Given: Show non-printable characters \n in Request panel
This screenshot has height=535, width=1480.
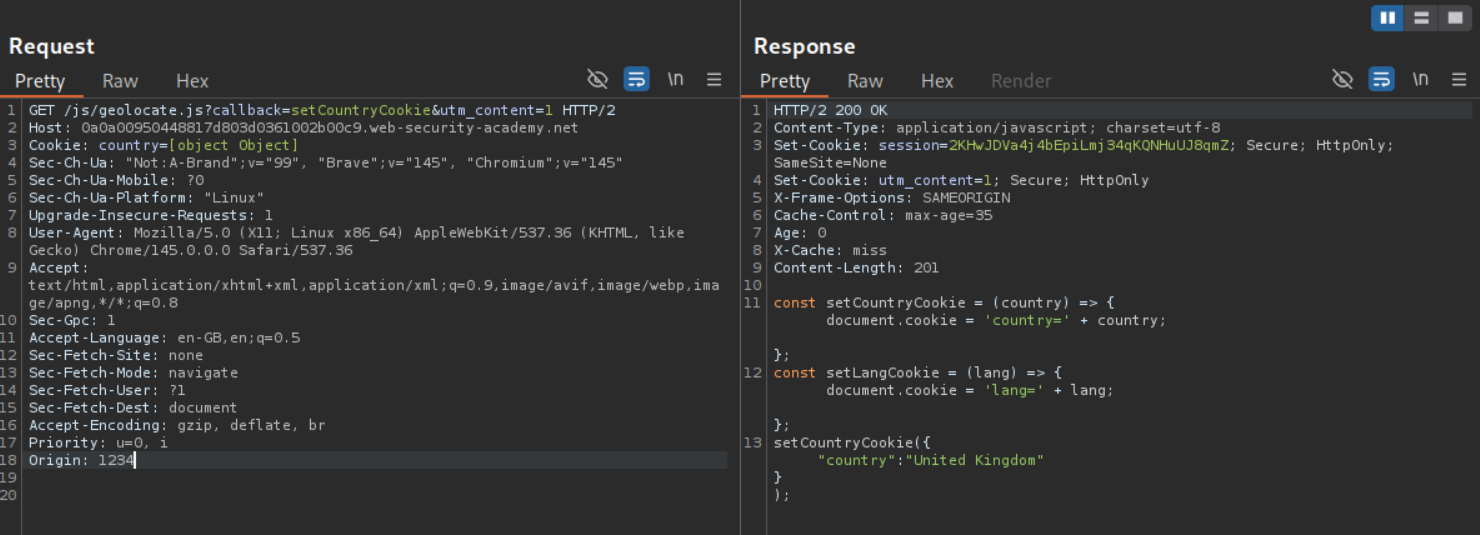Looking at the screenshot, I should click(x=676, y=80).
